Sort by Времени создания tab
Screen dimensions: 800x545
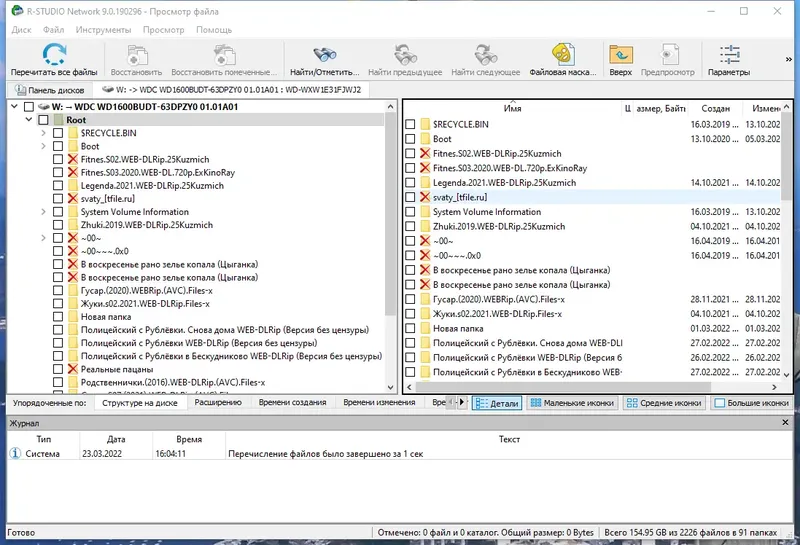tap(292, 403)
